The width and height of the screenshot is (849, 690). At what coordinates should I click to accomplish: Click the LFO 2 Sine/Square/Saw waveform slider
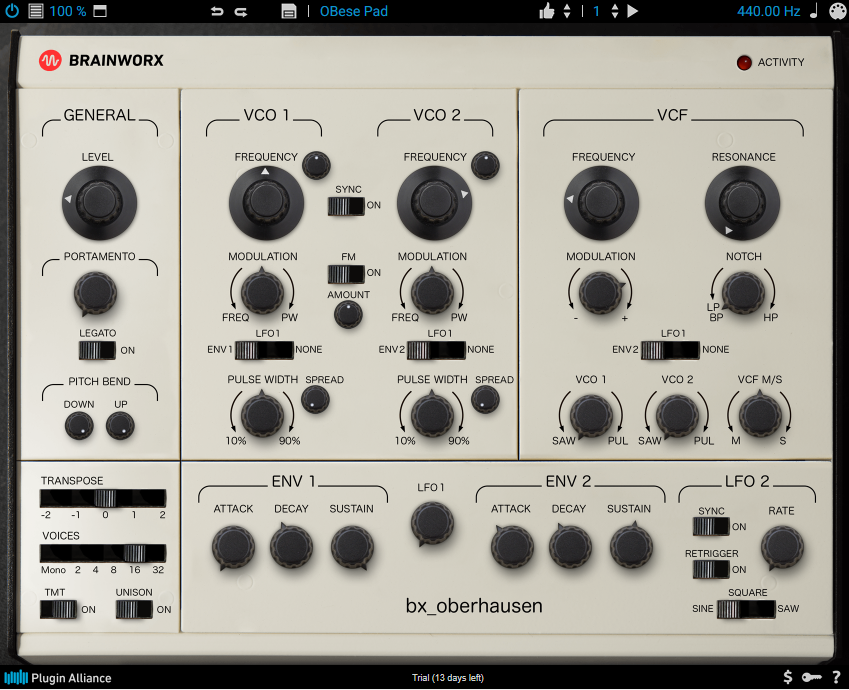746,609
